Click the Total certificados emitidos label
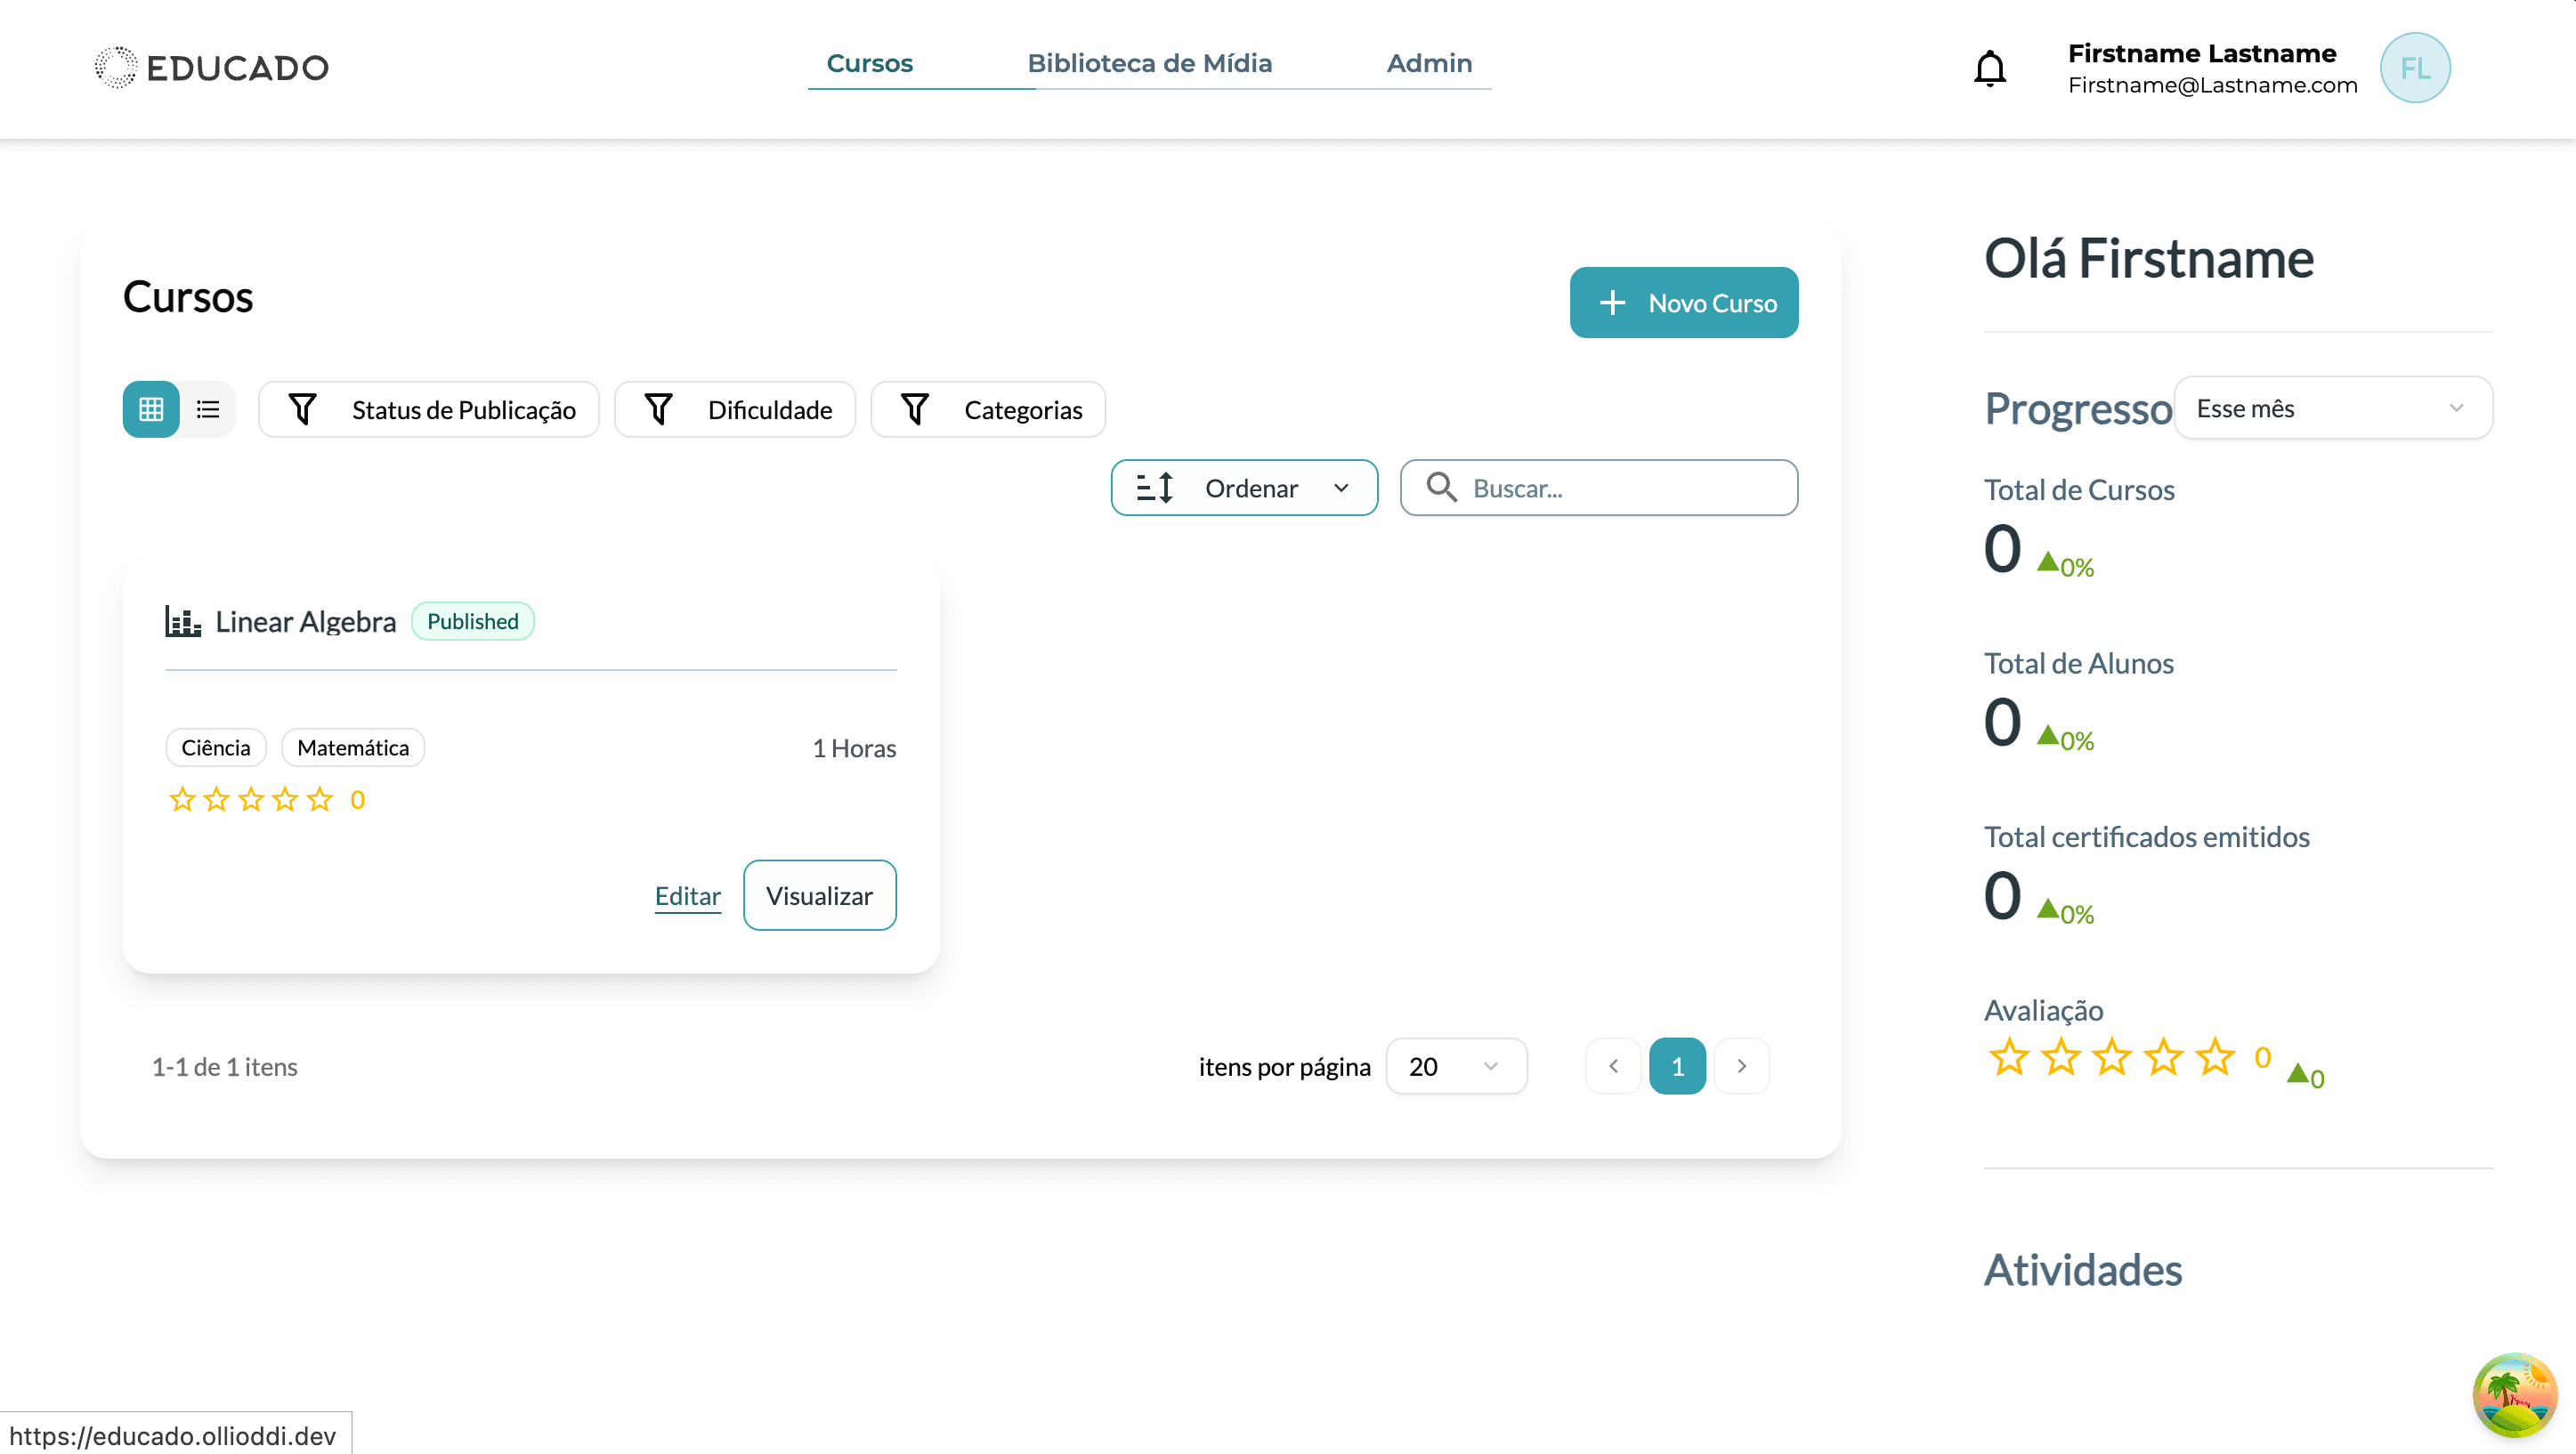The image size is (2576, 1454). click(2146, 836)
